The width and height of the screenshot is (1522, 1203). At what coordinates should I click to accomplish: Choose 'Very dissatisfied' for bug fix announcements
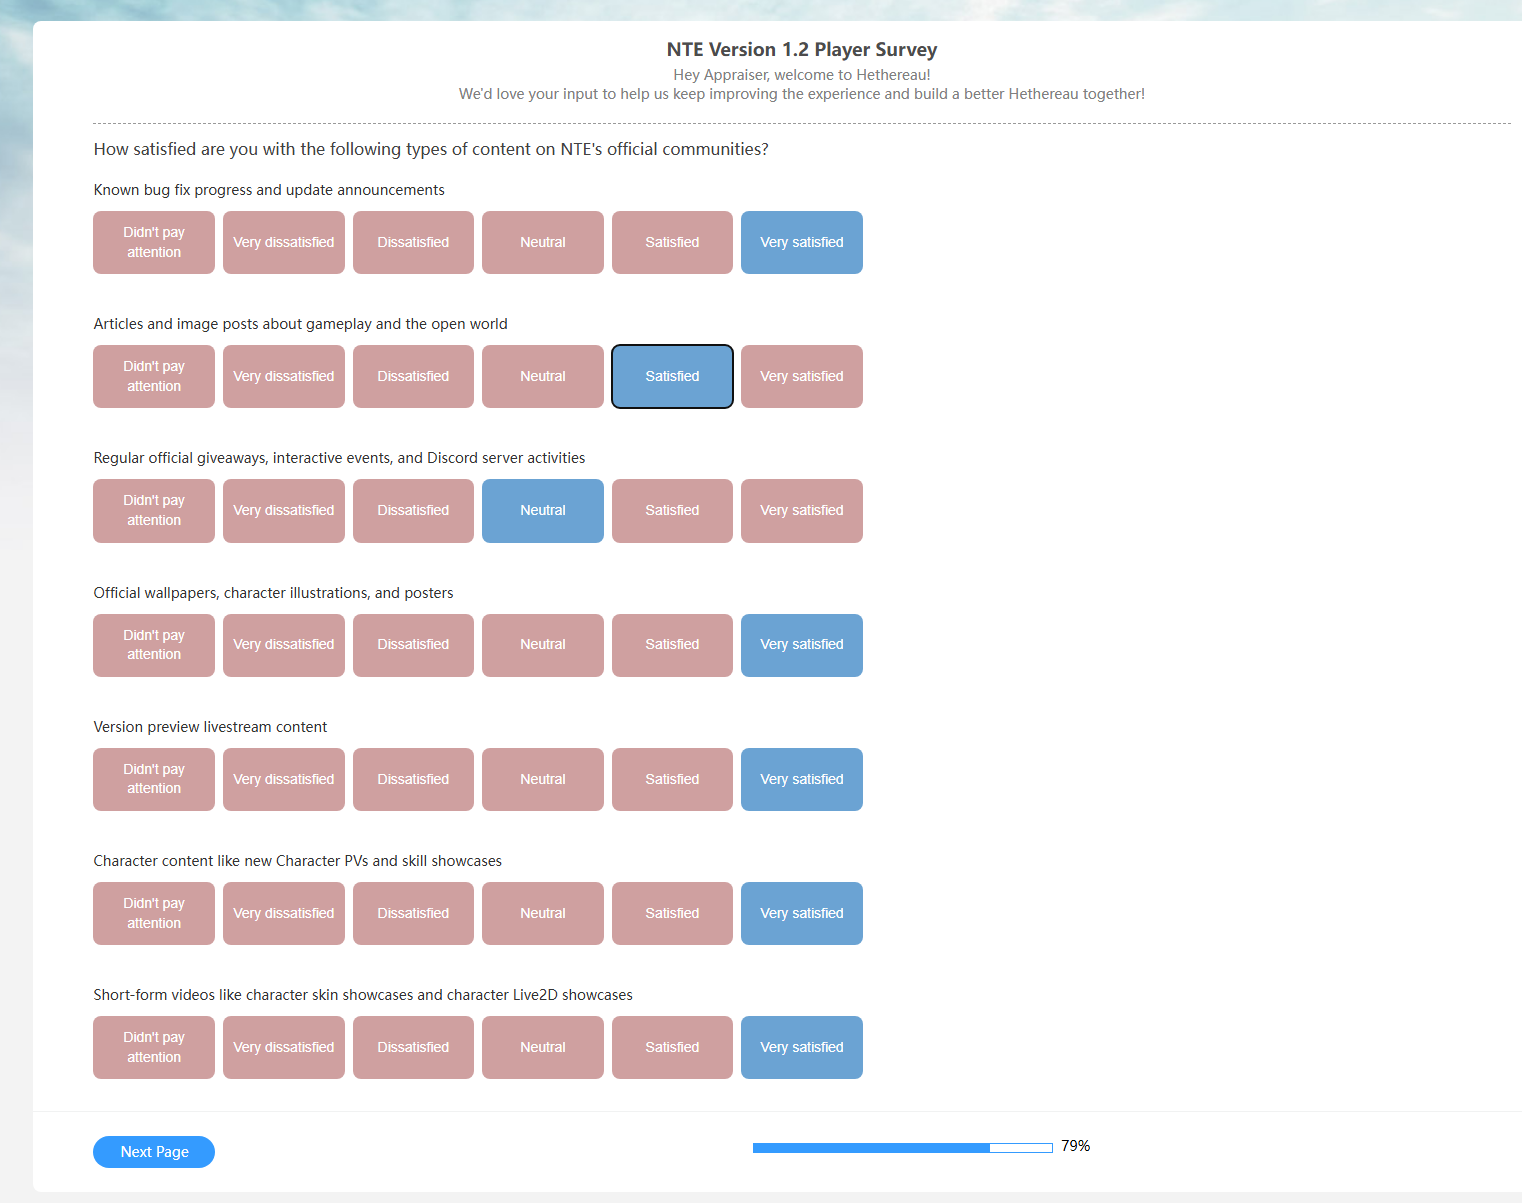pos(284,242)
